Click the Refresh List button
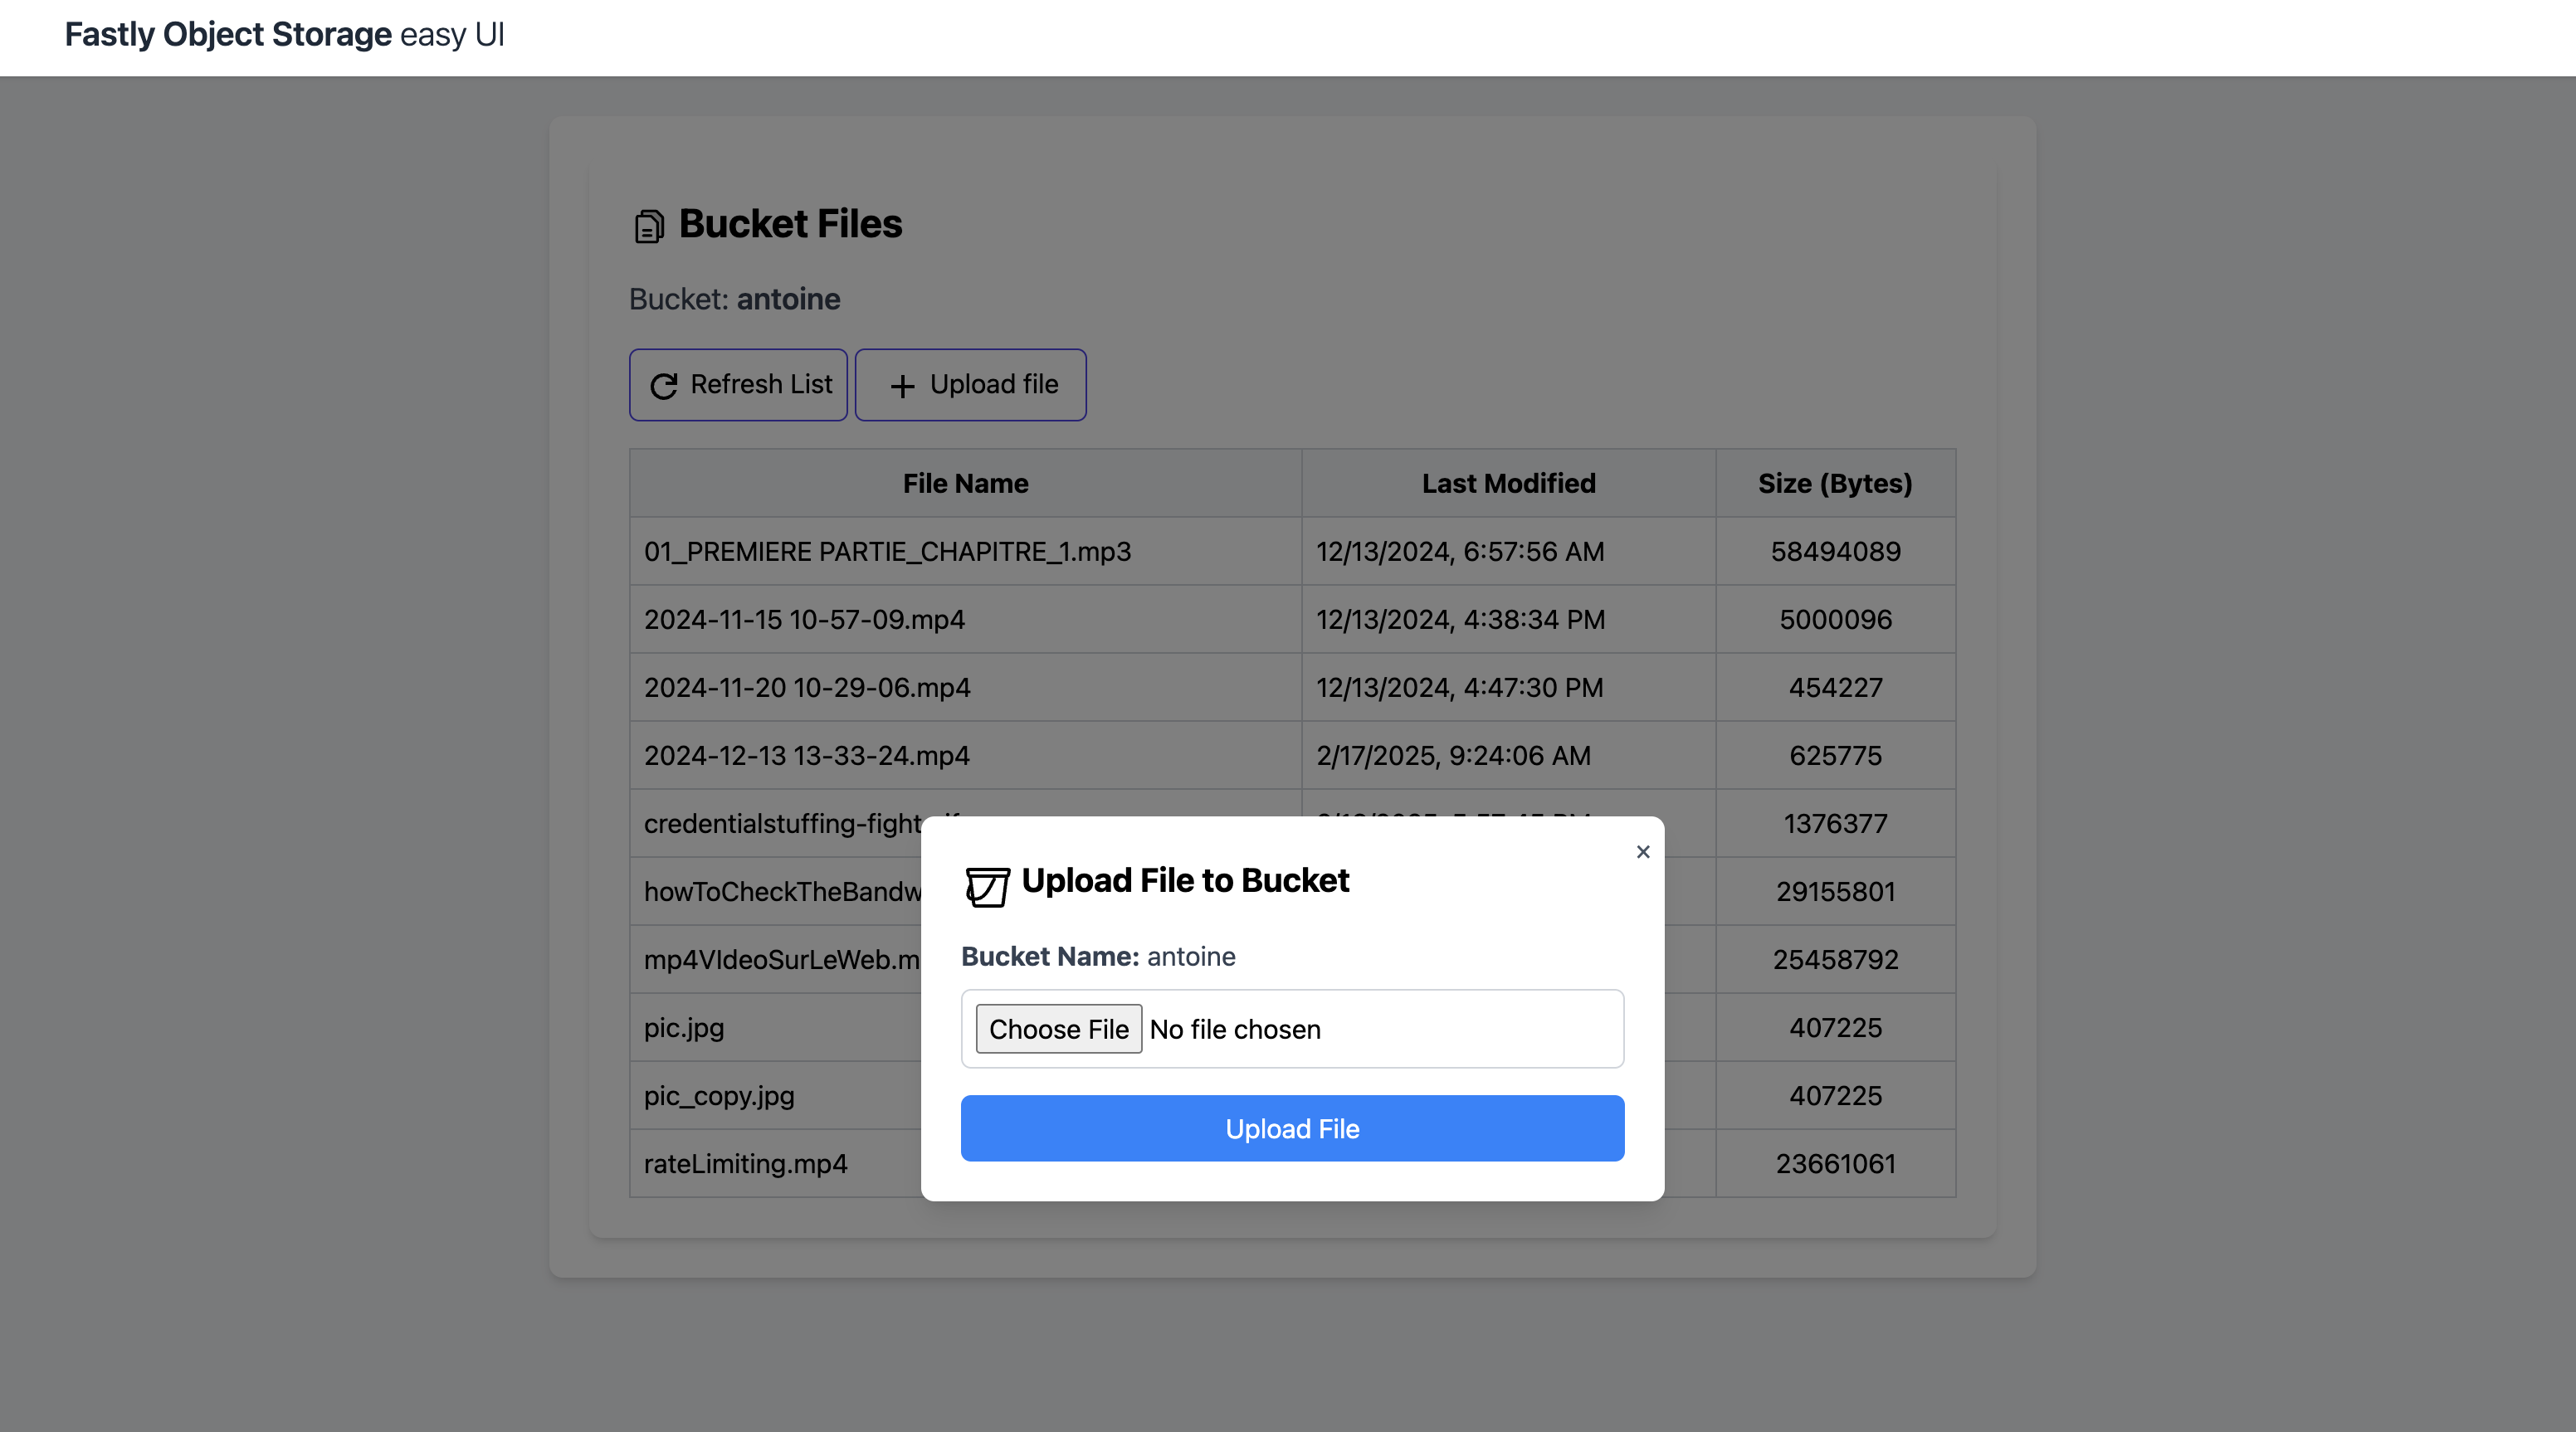This screenshot has height=1432, width=2576. tap(738, 385)
